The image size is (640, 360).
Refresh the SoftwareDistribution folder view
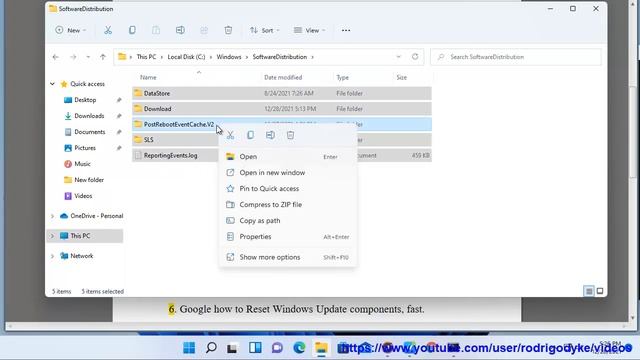coord(415,57)
